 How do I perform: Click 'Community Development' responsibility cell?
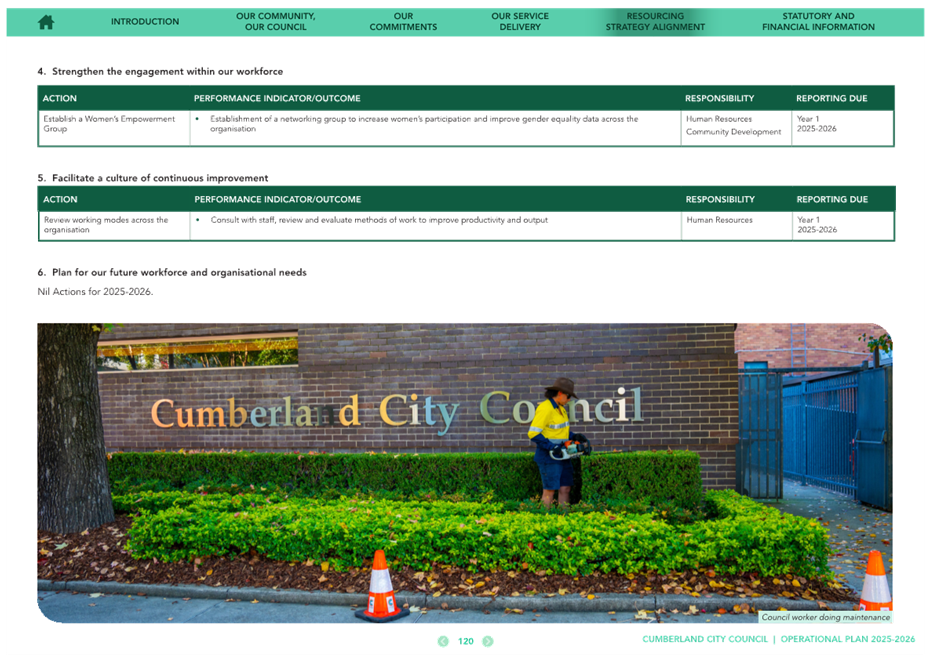click(734, 132)
